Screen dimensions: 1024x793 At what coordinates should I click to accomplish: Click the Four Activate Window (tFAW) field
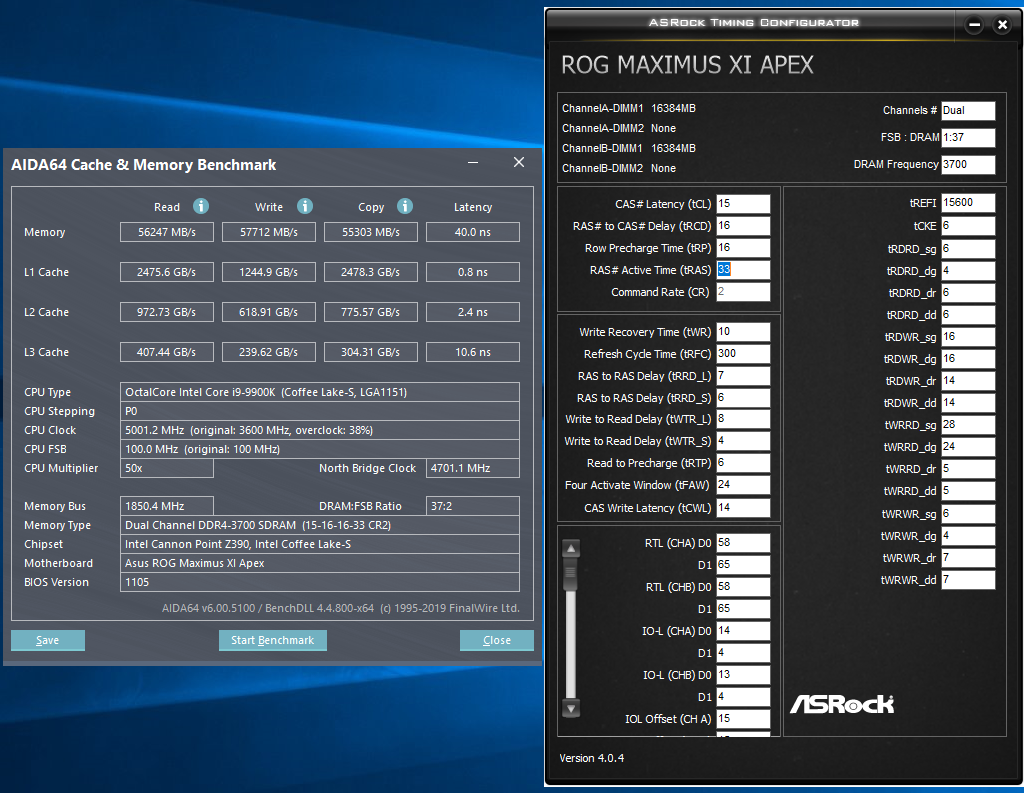pyautogui.click(x=743, y=485)
